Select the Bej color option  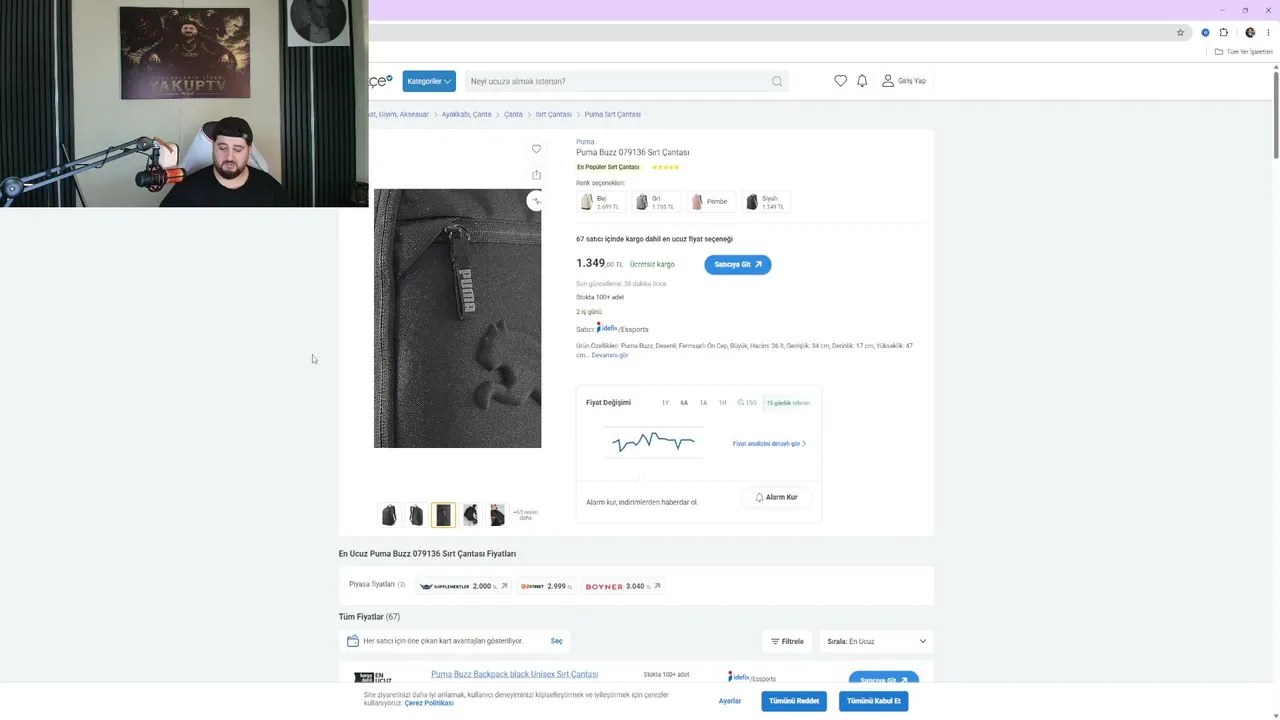(x=600, y=202)
